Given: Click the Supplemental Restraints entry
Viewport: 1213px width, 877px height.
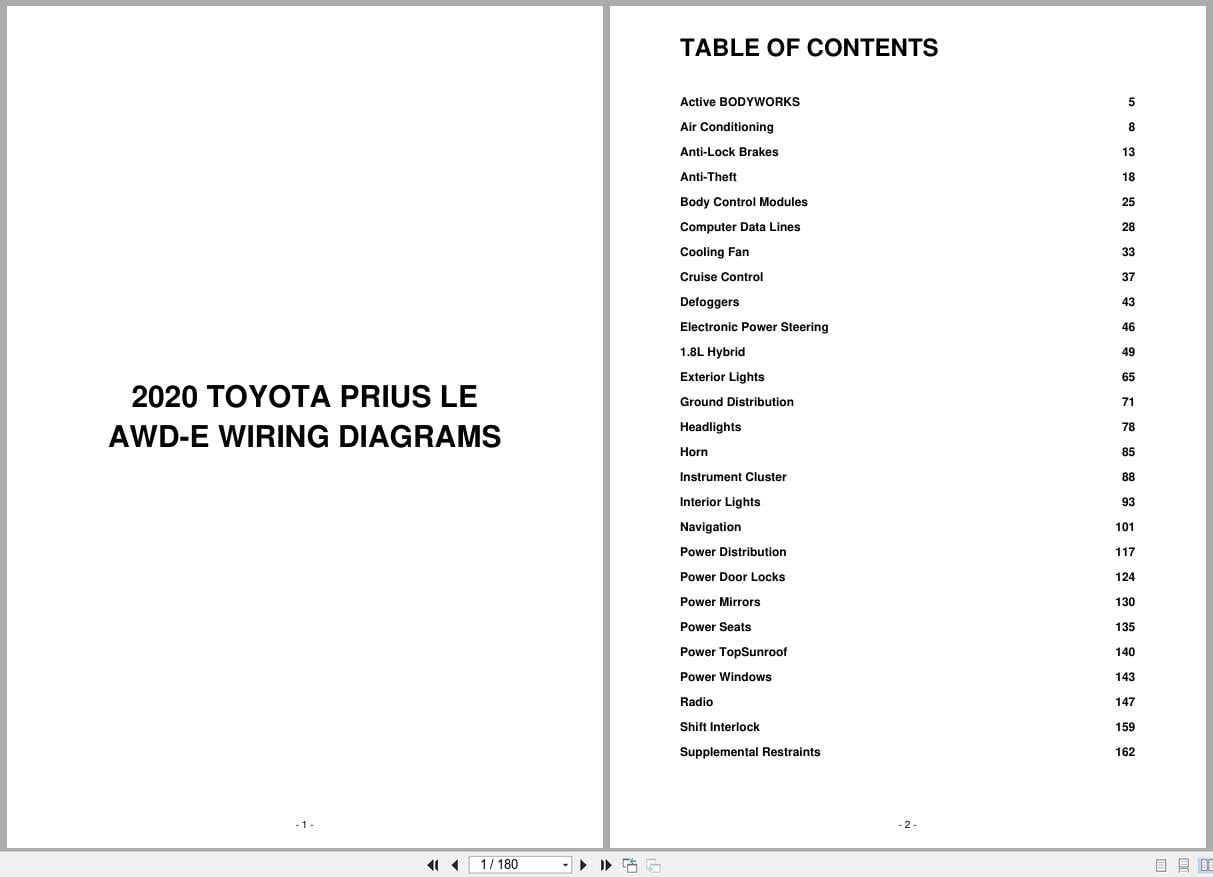Looking at the screenshot, I should click(750, 752).
